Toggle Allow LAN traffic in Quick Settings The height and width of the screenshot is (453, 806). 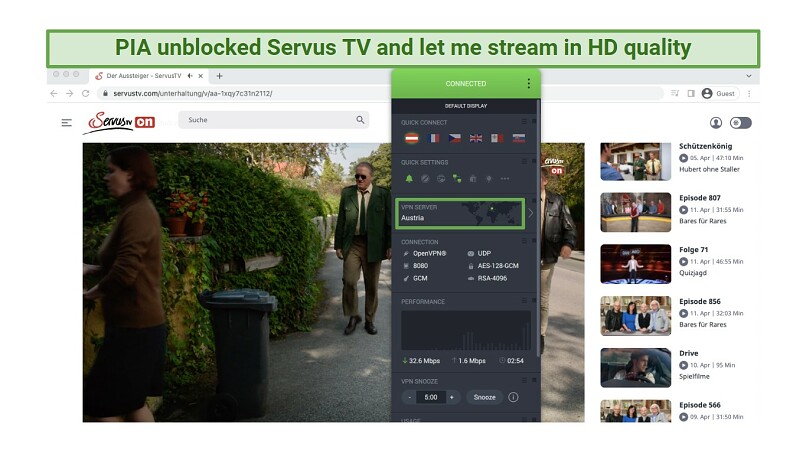(x=457, y=179)
